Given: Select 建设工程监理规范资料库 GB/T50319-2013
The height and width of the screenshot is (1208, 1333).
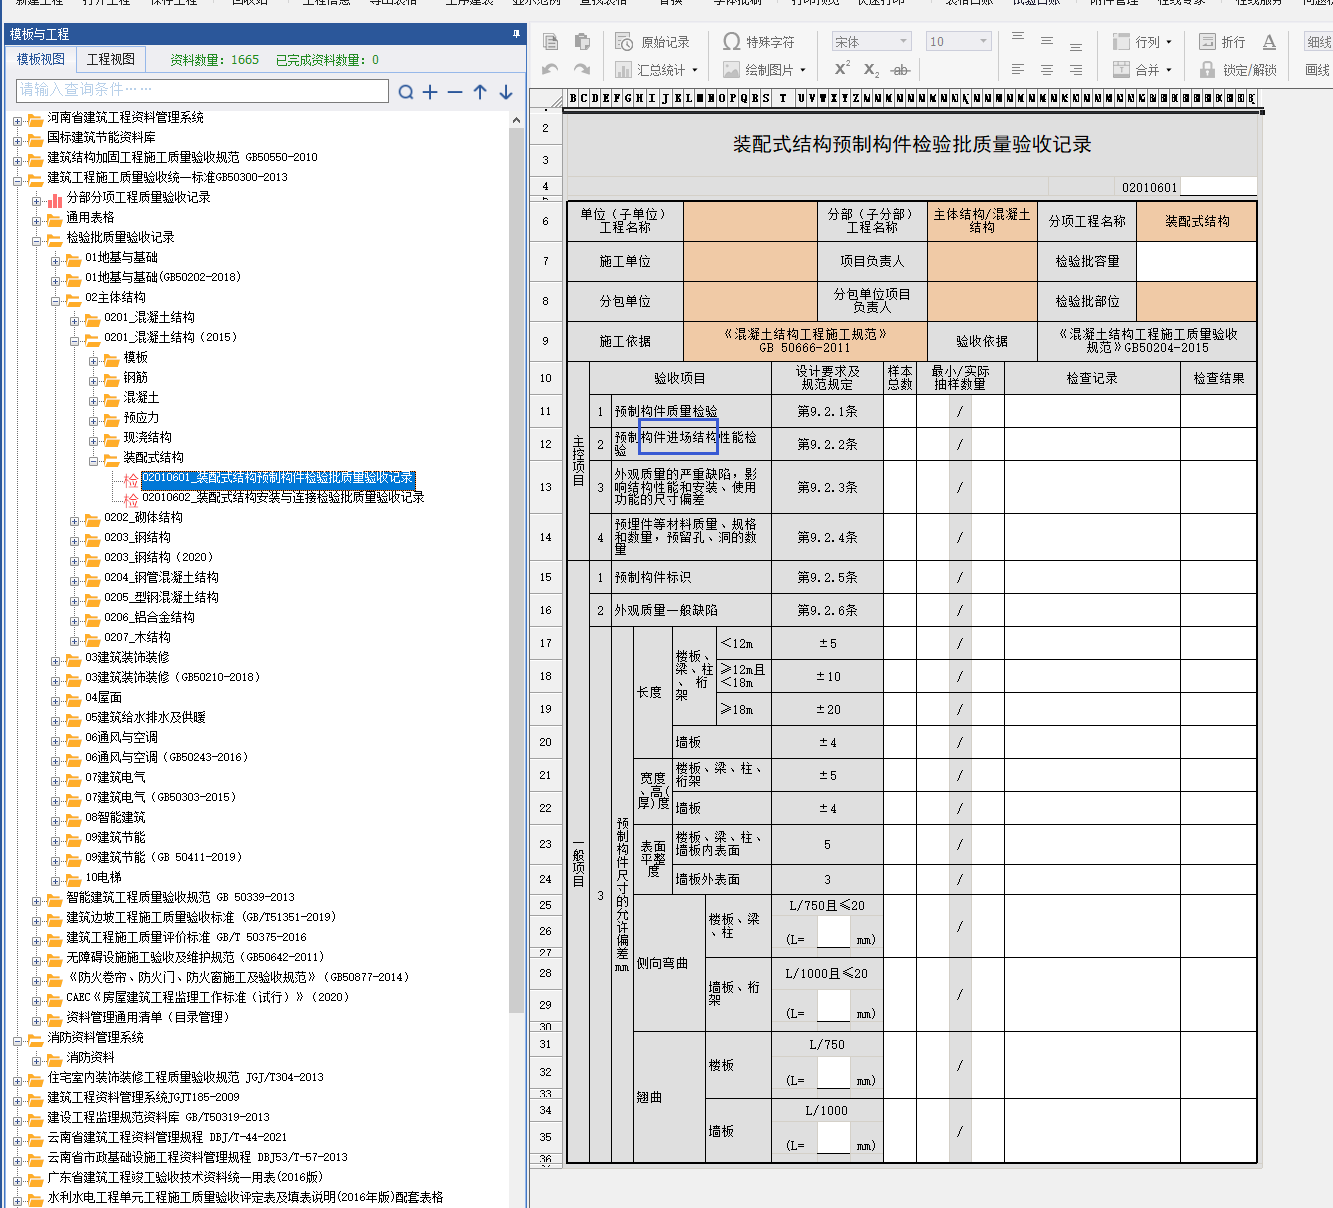Looking at the screenshot, I should [x=158, y=1117].
